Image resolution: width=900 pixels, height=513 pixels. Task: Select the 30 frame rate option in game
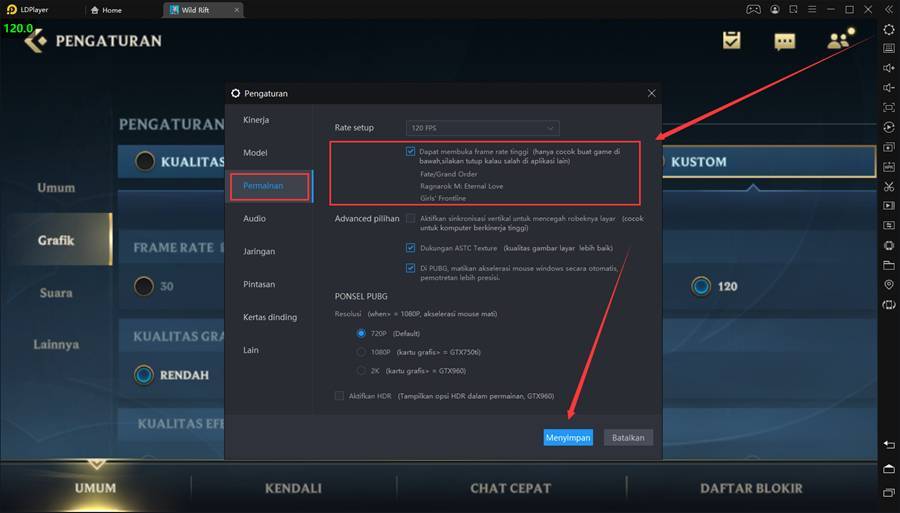[144, 286]
